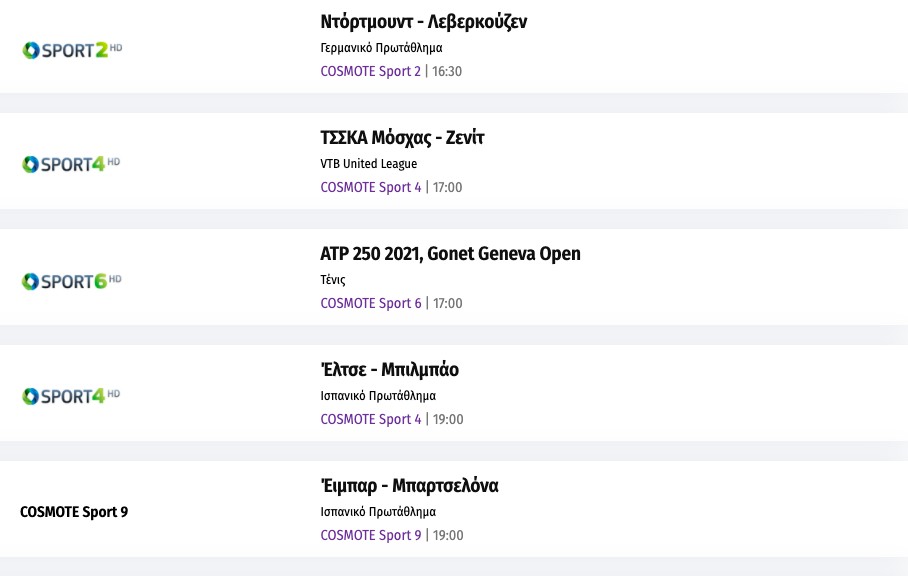This screenshot has height=576, width=908.
Task: Click purple COSMOTE Sport 9 link under Έιμπαρ - Μπαρτσελόνα
Action: point(370,535)
